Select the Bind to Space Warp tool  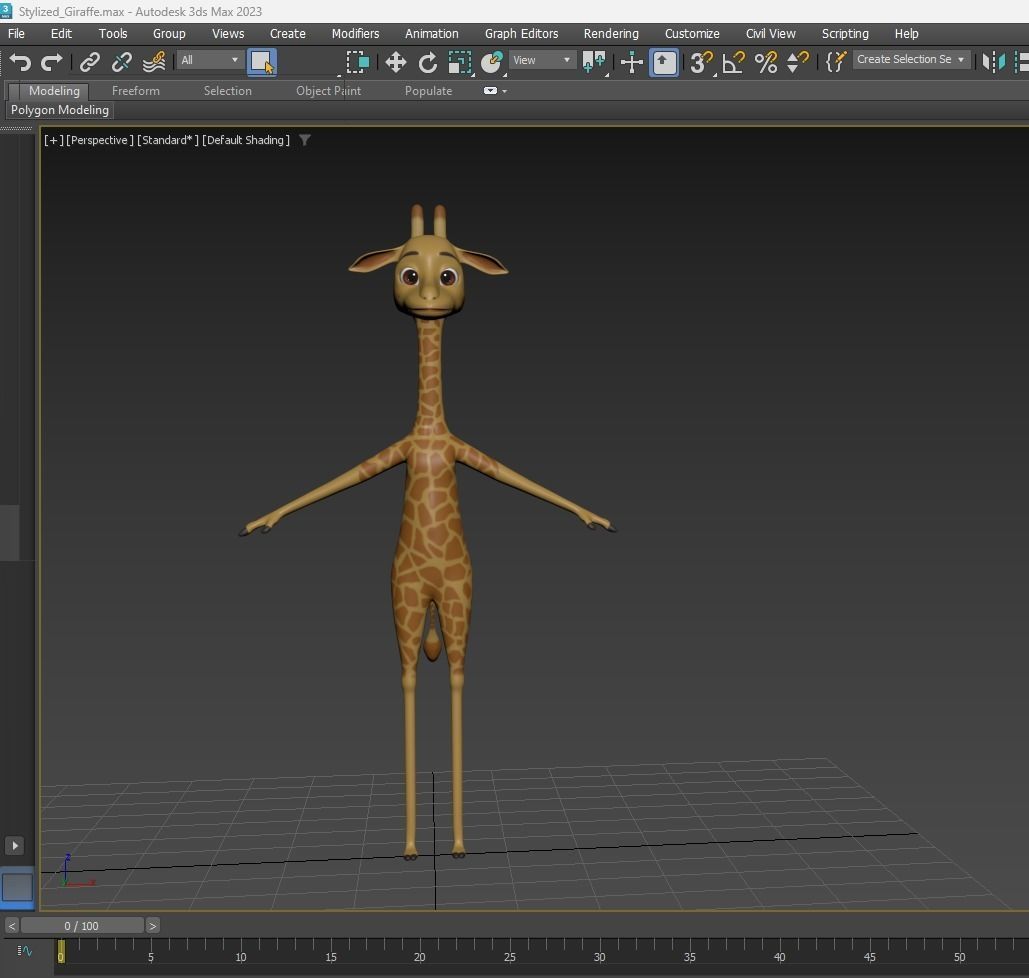tap(154, 62)
